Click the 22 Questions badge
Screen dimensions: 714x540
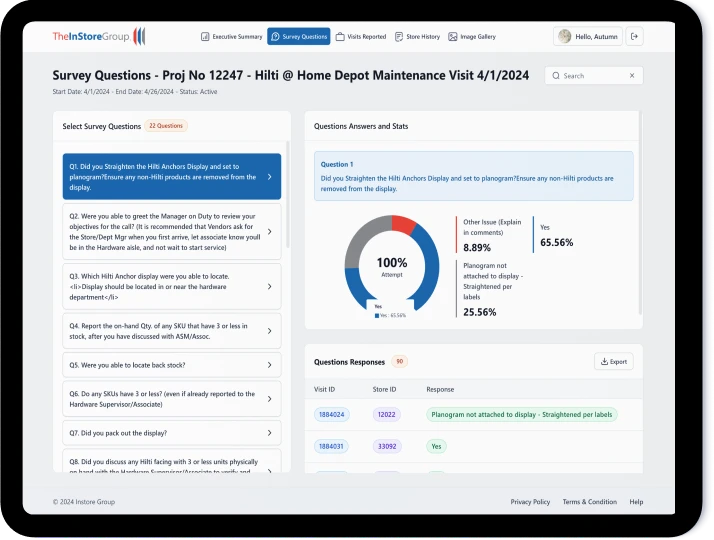166,126
